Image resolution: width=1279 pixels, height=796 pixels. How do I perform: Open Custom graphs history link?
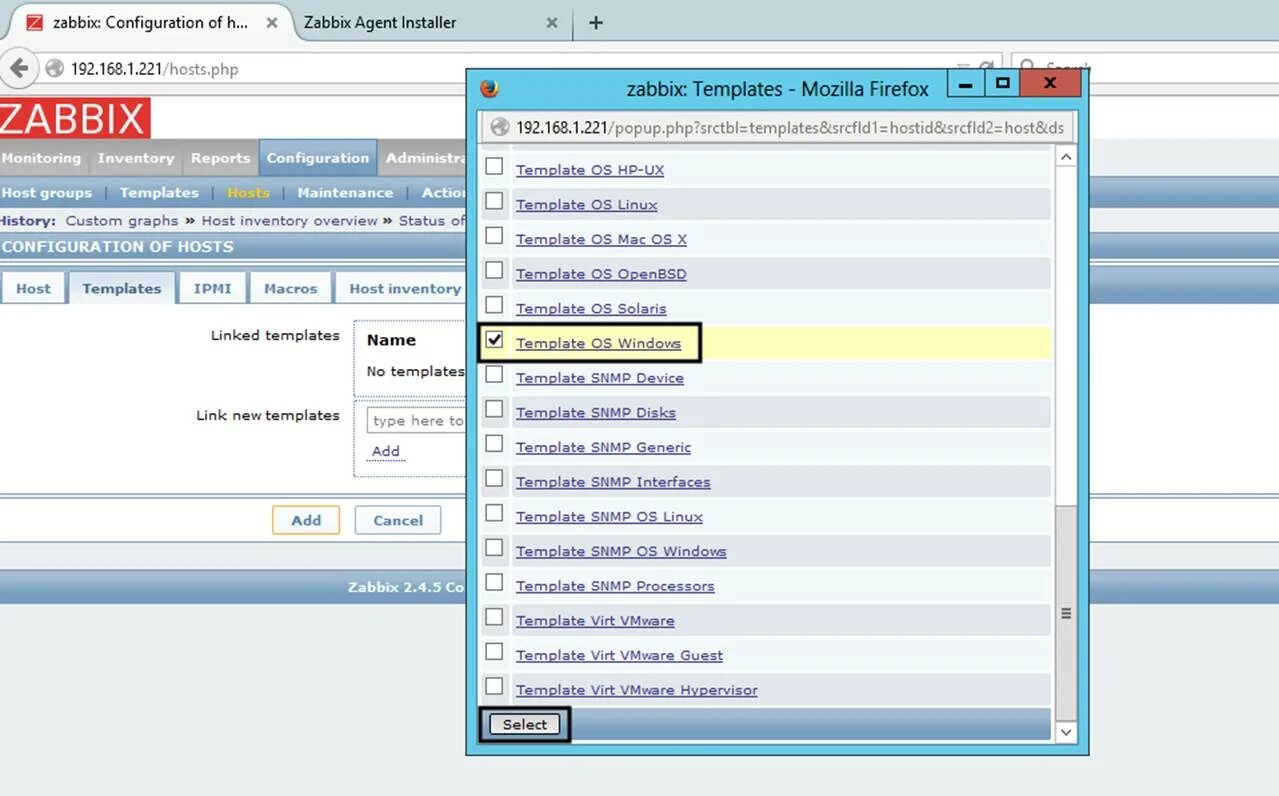pyautogui.click(x=122, y=221)
